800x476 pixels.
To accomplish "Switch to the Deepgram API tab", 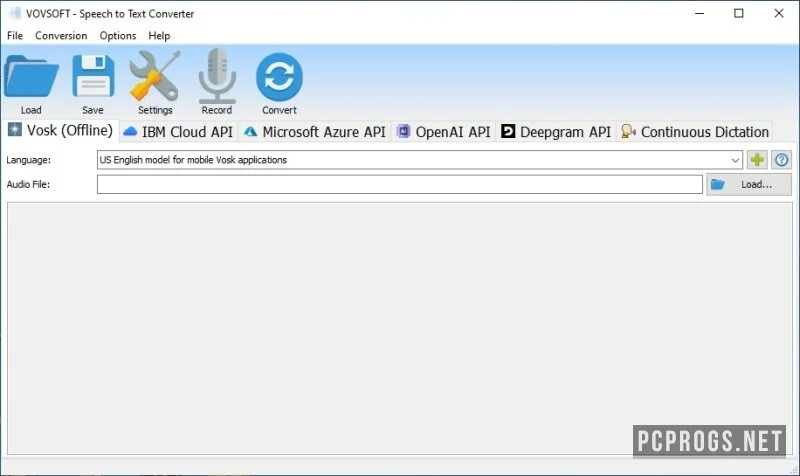I will point(556,132).
